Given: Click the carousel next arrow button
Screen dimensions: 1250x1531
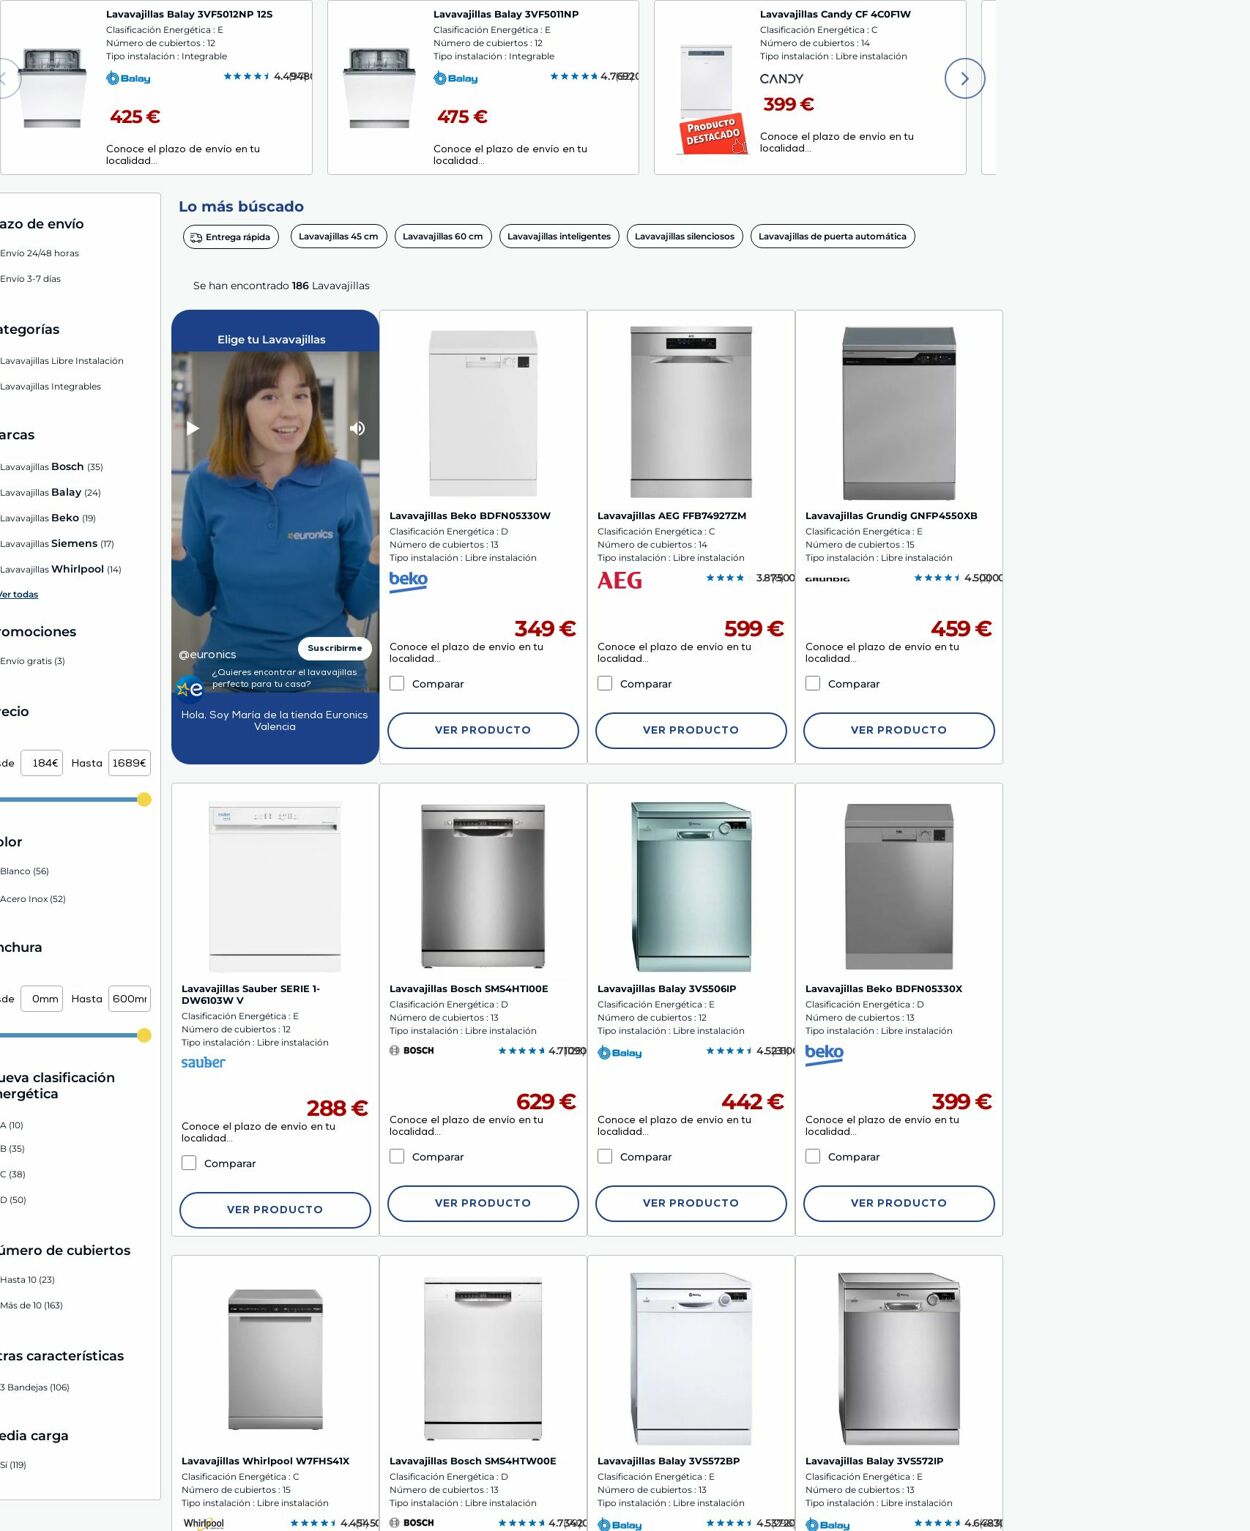Looking at the screenshot, I should pyautogui.click(x=964, y=78).
